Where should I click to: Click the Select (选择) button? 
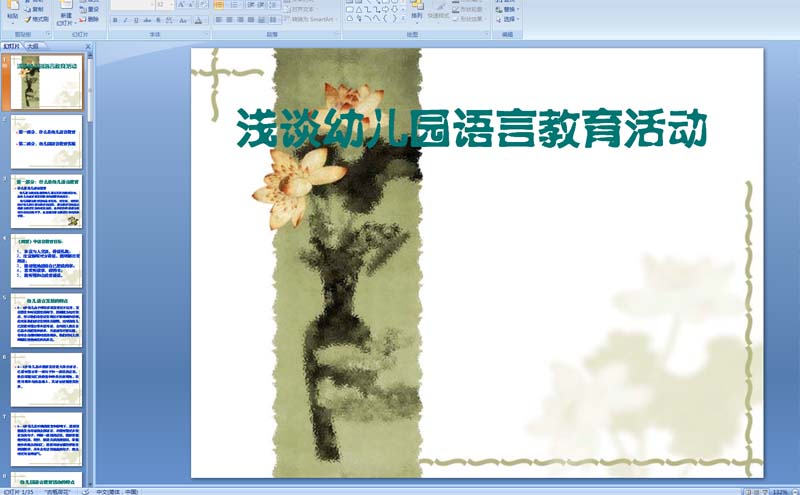[x=507, y=19]
